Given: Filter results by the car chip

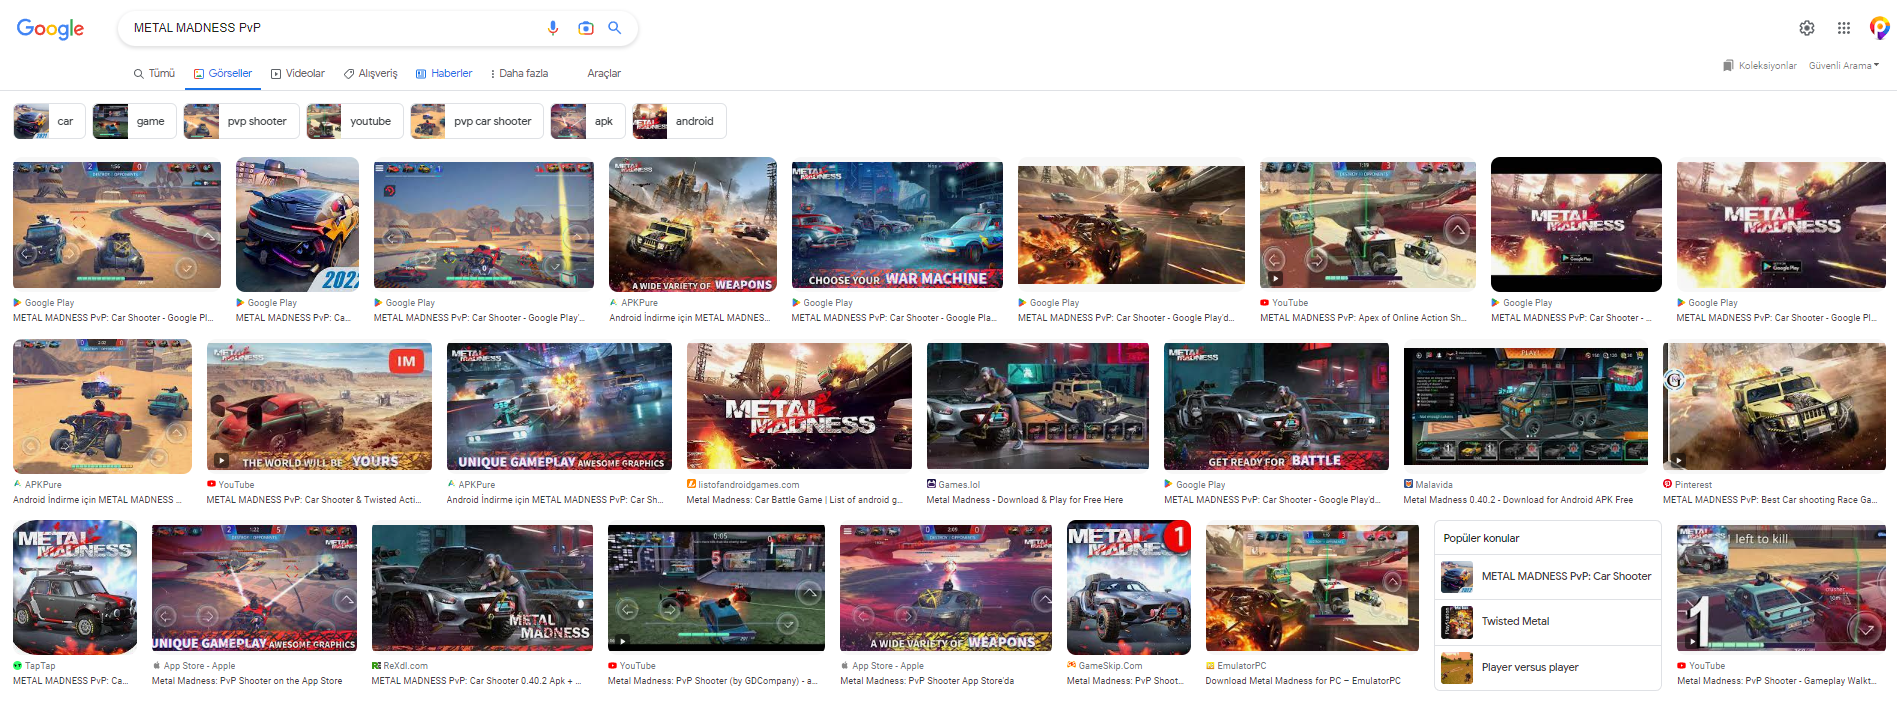Looking at the screenshot, I should point(49,121).
